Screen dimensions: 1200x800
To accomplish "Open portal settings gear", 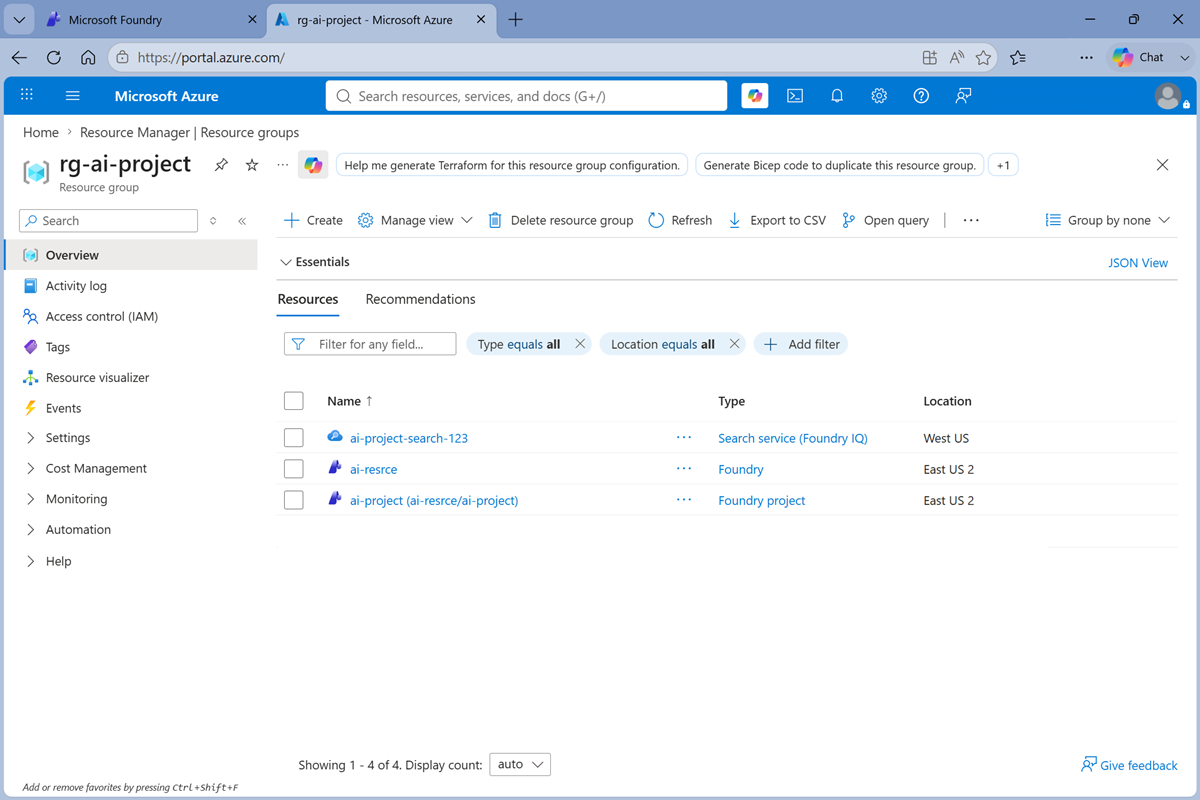I will [x=879, y=96].
